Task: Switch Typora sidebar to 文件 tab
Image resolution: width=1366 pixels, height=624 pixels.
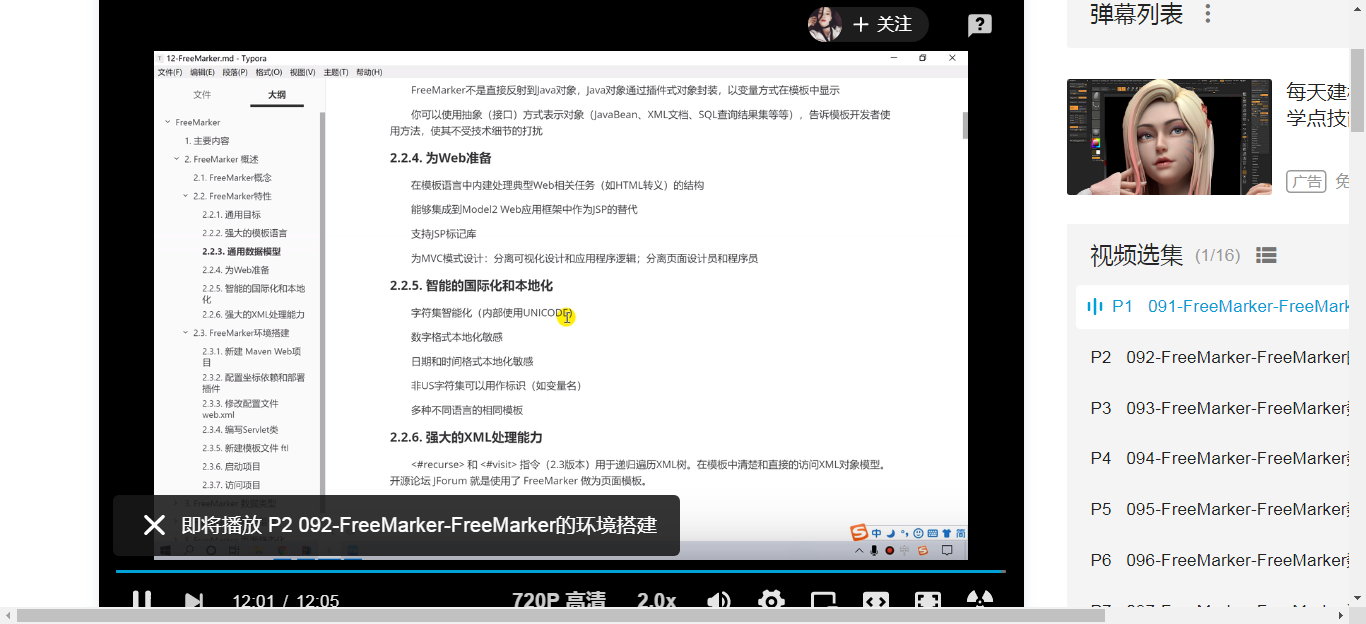Action: tap(202, 95)
